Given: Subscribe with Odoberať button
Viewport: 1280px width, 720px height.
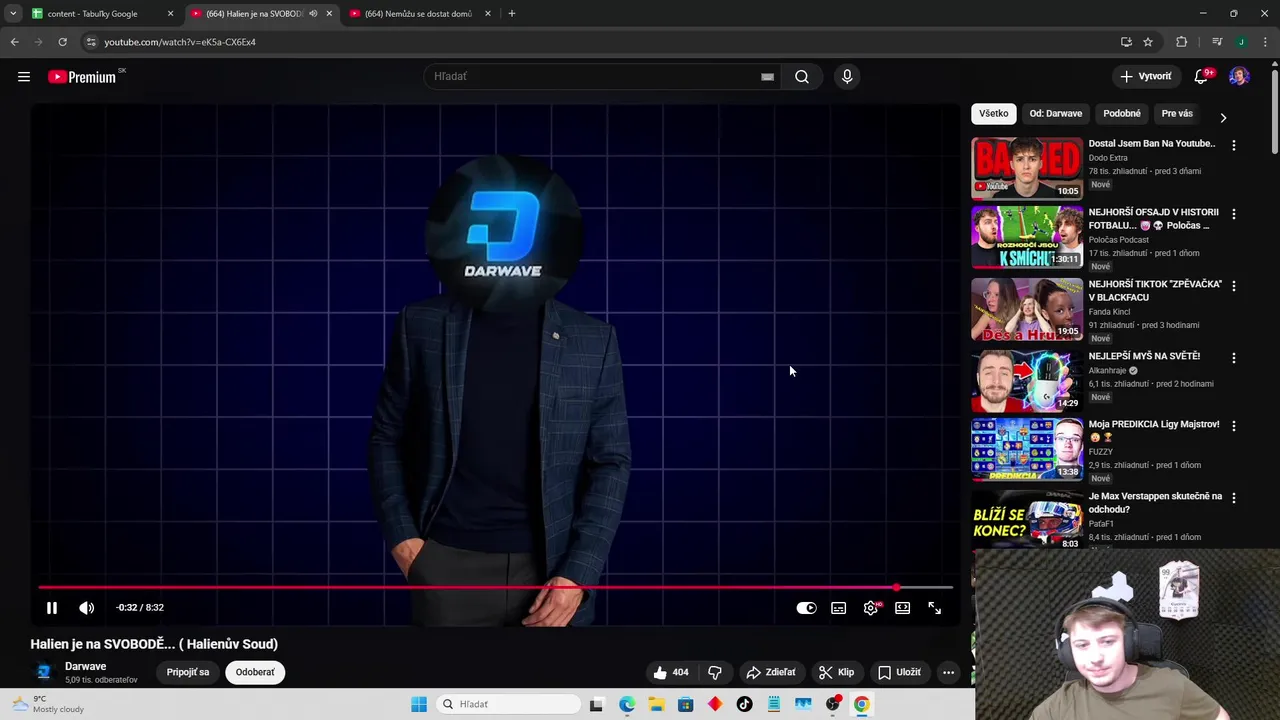Looking at the screenshot, I should (255, 672).
